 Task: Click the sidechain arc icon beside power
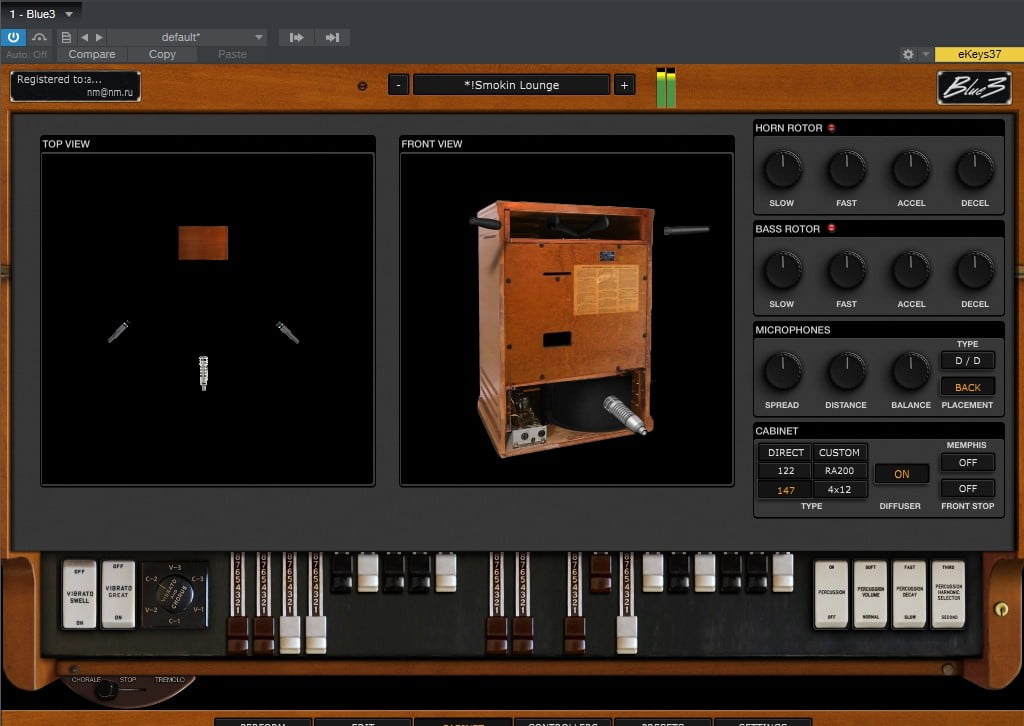[39, 37]
